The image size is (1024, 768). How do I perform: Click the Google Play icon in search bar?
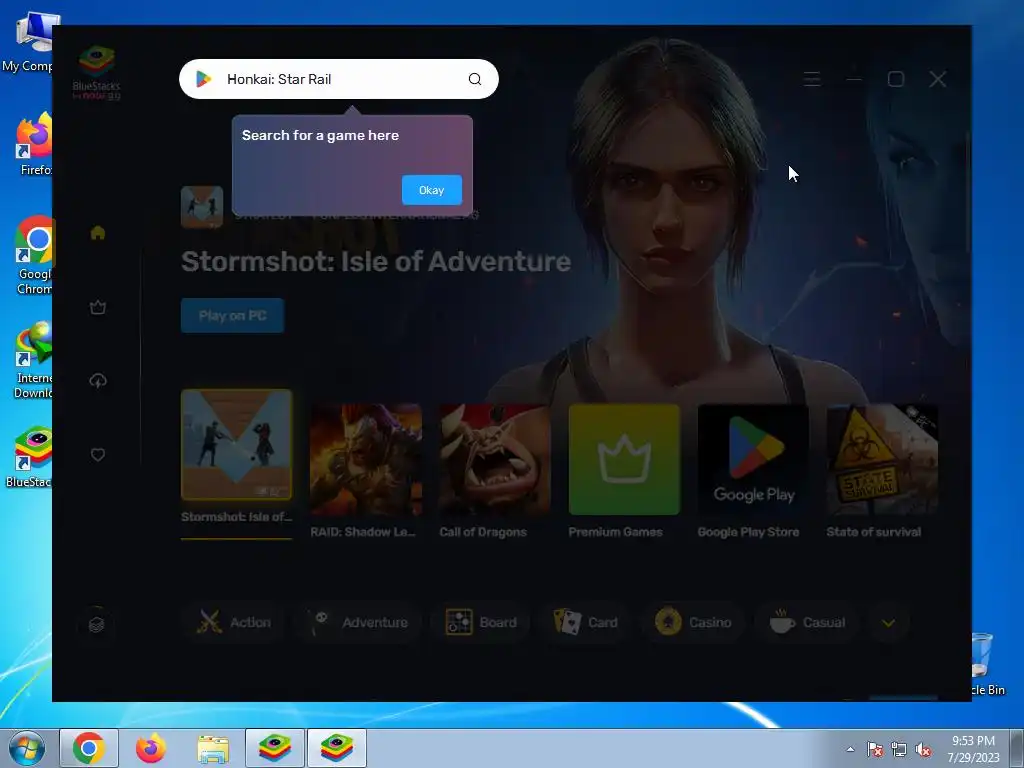coord(203,79)
